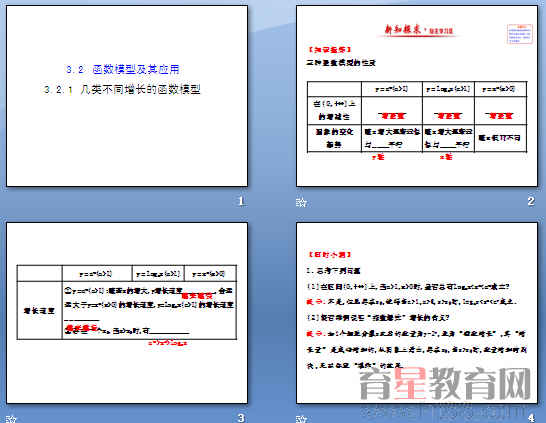The width and height of the screenshot is (546, 423).
Task: Click the red bracketed heading on slide 4
Action: [329, 254]
